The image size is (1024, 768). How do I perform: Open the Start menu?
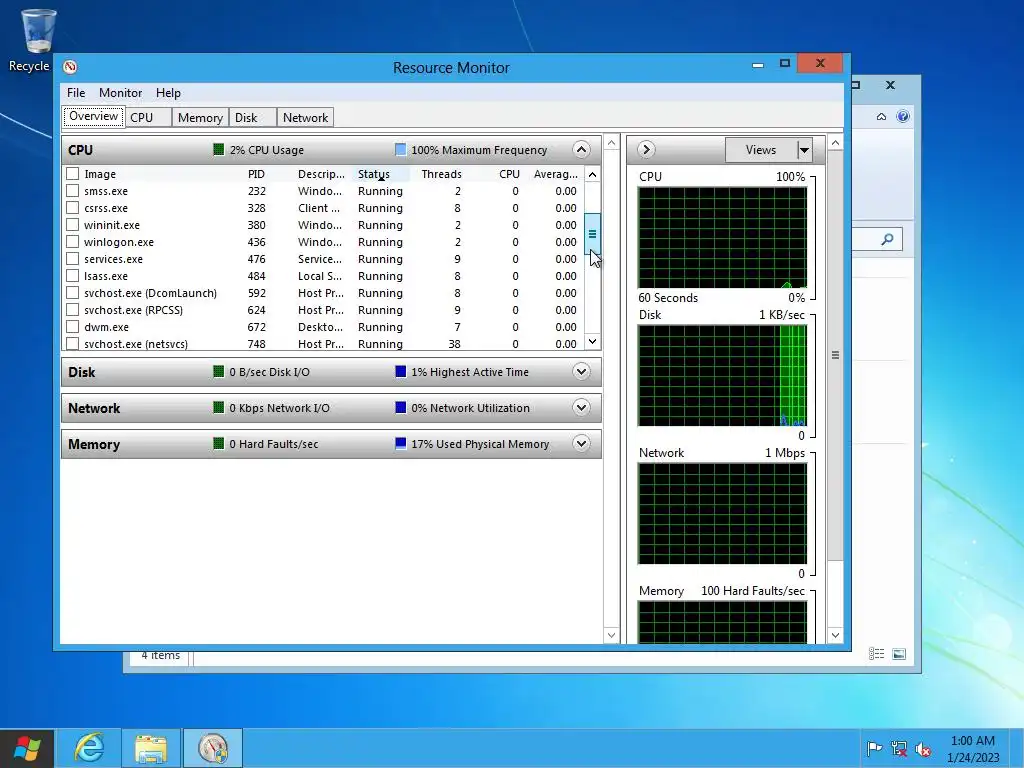coord(27,748)
